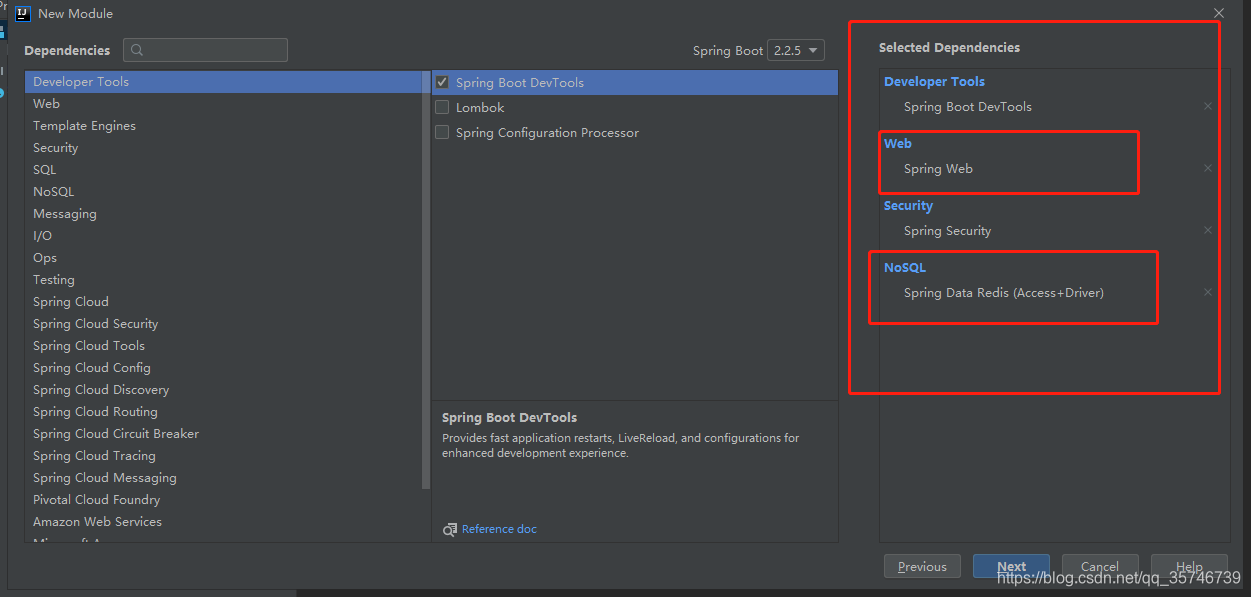This screenshot has width=1251, height=597.
Task: Click Spring Data Redis (Access+Driver) entry
Action: 1003,292
